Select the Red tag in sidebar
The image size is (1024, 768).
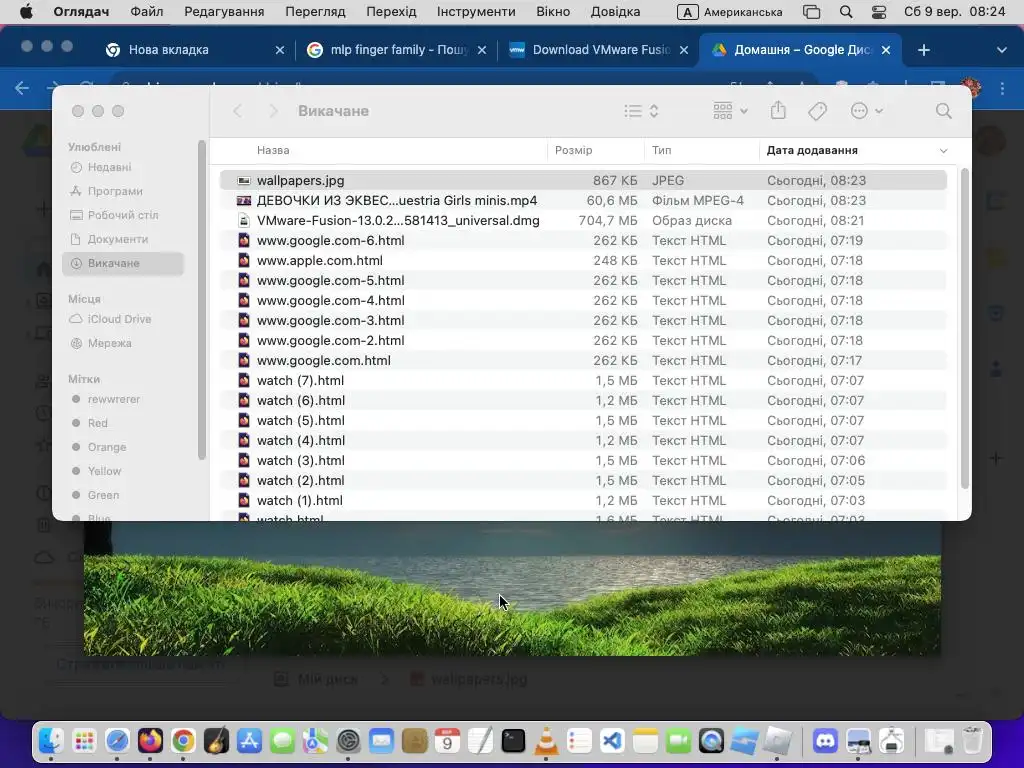click(x=123, y=423)
